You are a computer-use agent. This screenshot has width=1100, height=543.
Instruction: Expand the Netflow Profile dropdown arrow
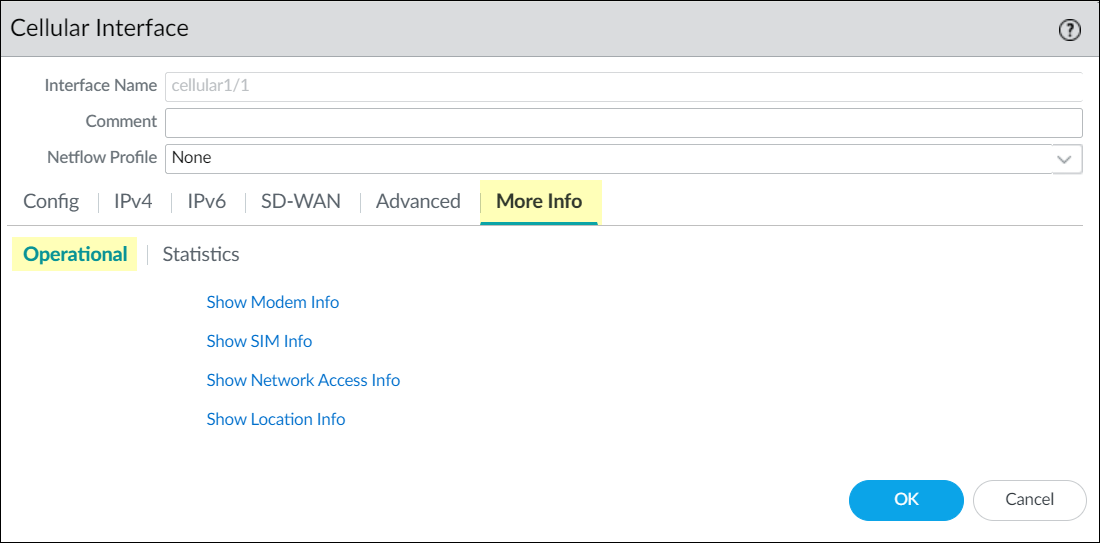coord(1065,158)
